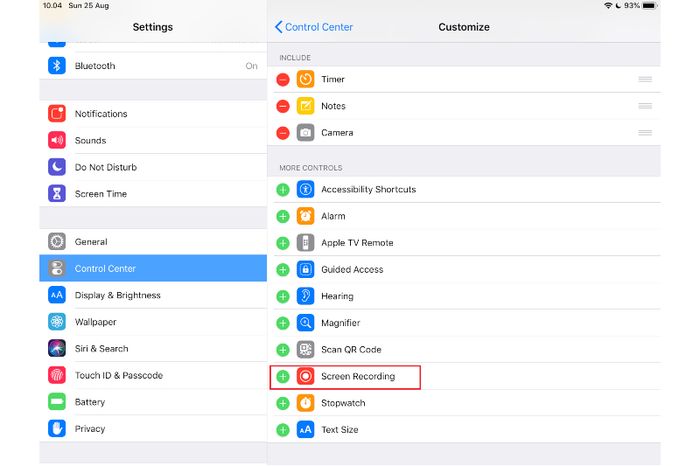The height and width of the screenshot is (466, 700).
Task: Grab the Camera reorder handle
Action: (645, 133)
